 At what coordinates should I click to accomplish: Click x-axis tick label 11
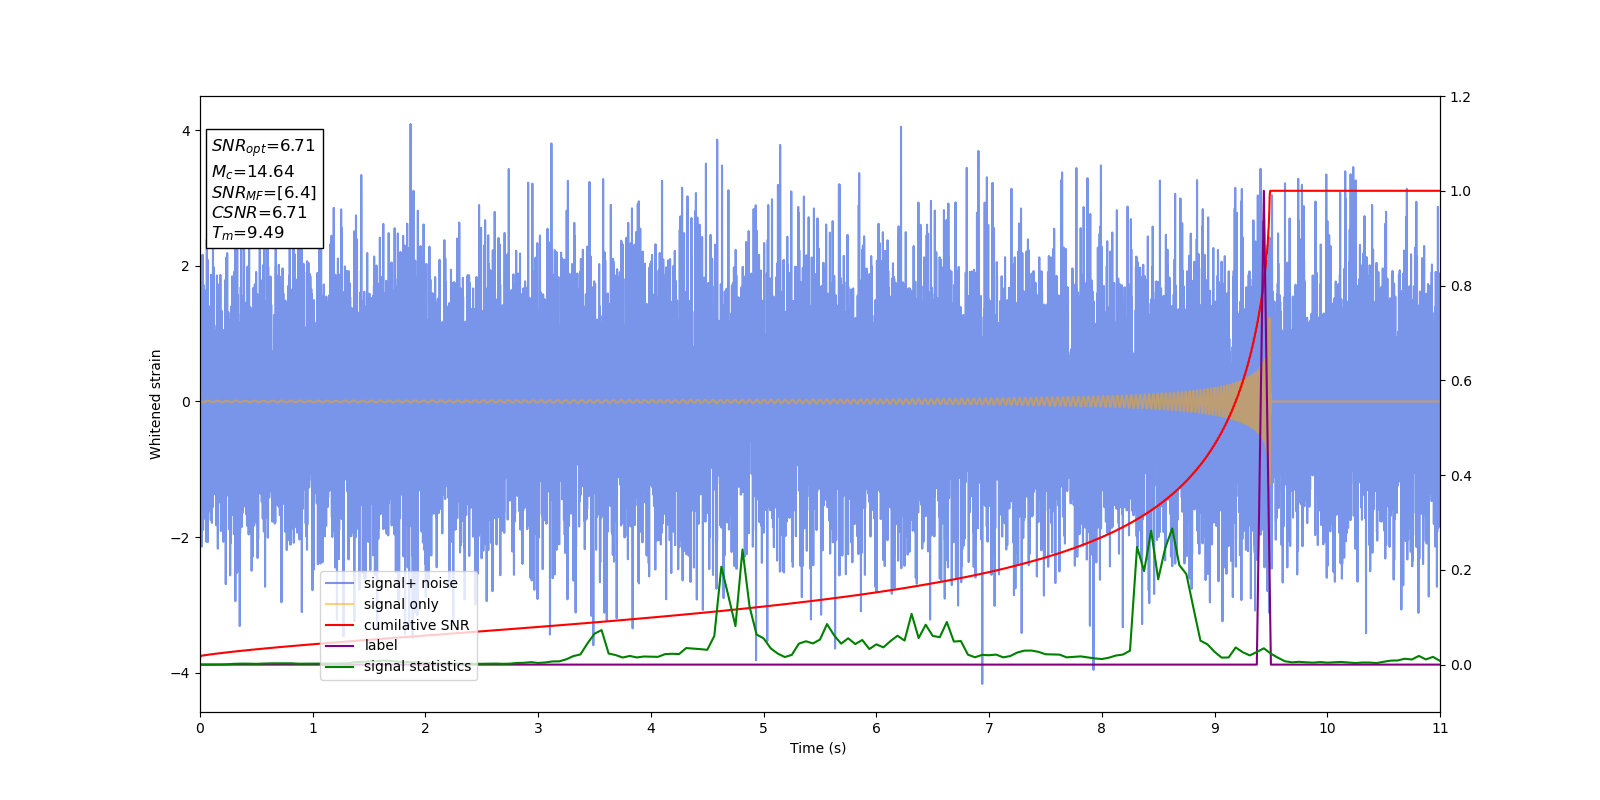pyautogui.click(x=1440, y=728)
